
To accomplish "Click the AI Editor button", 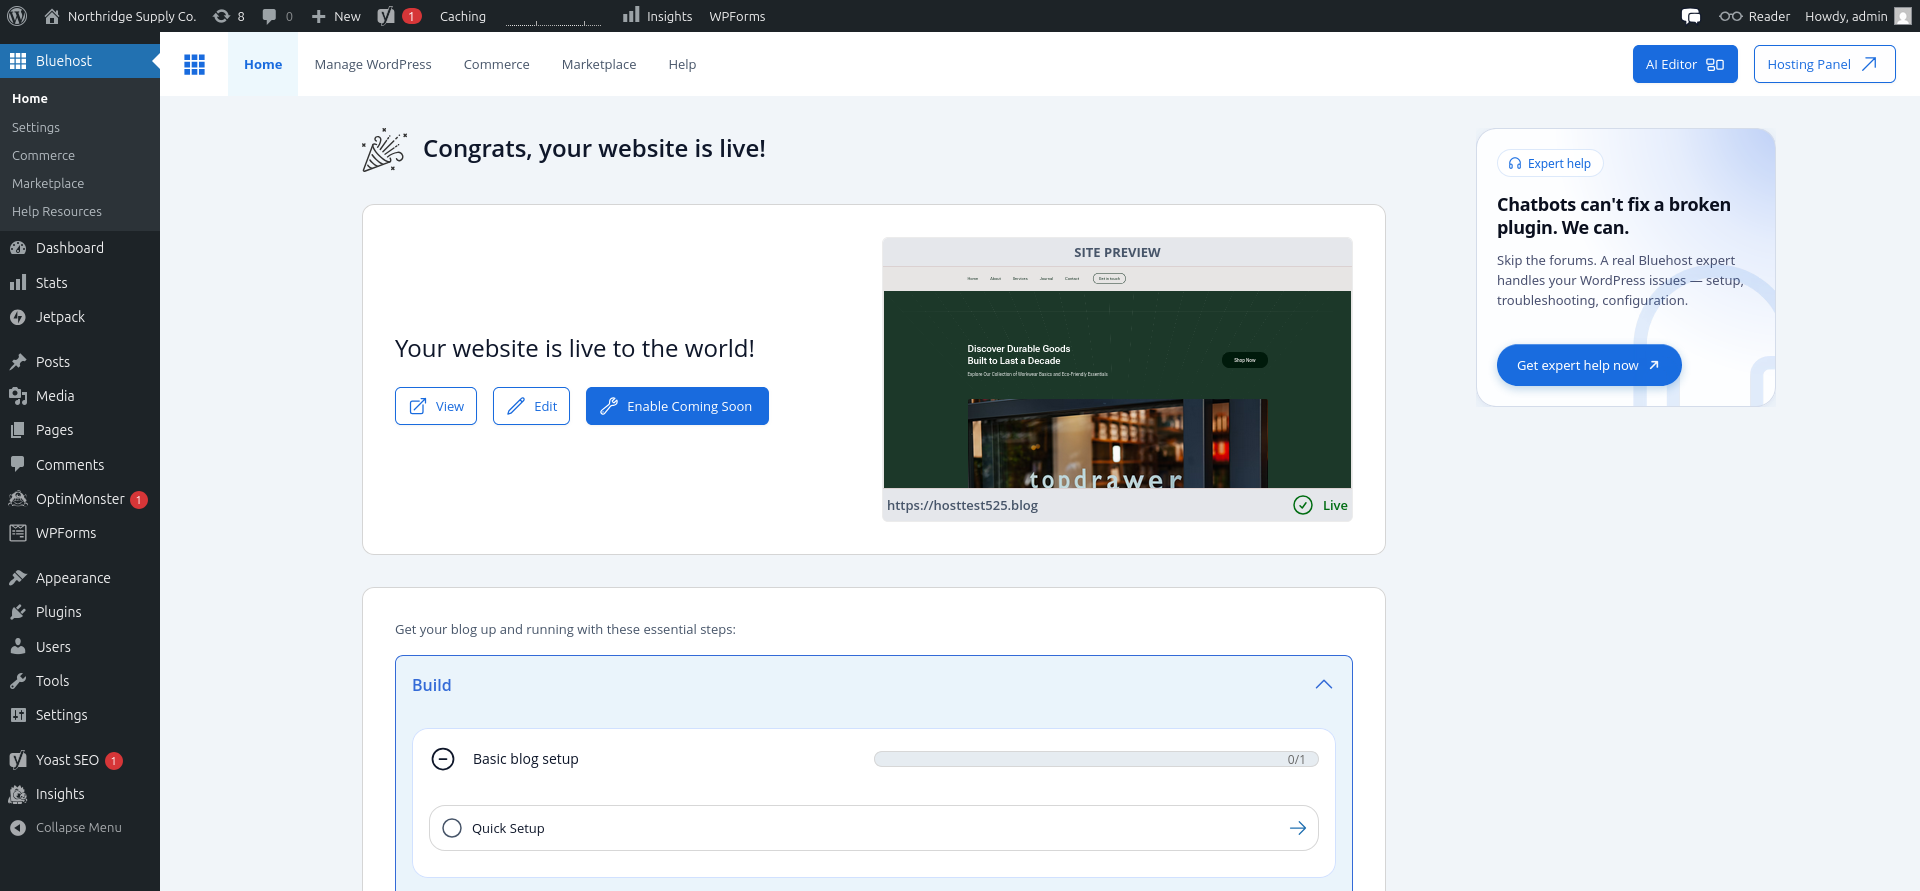I will coord(1685,64).
